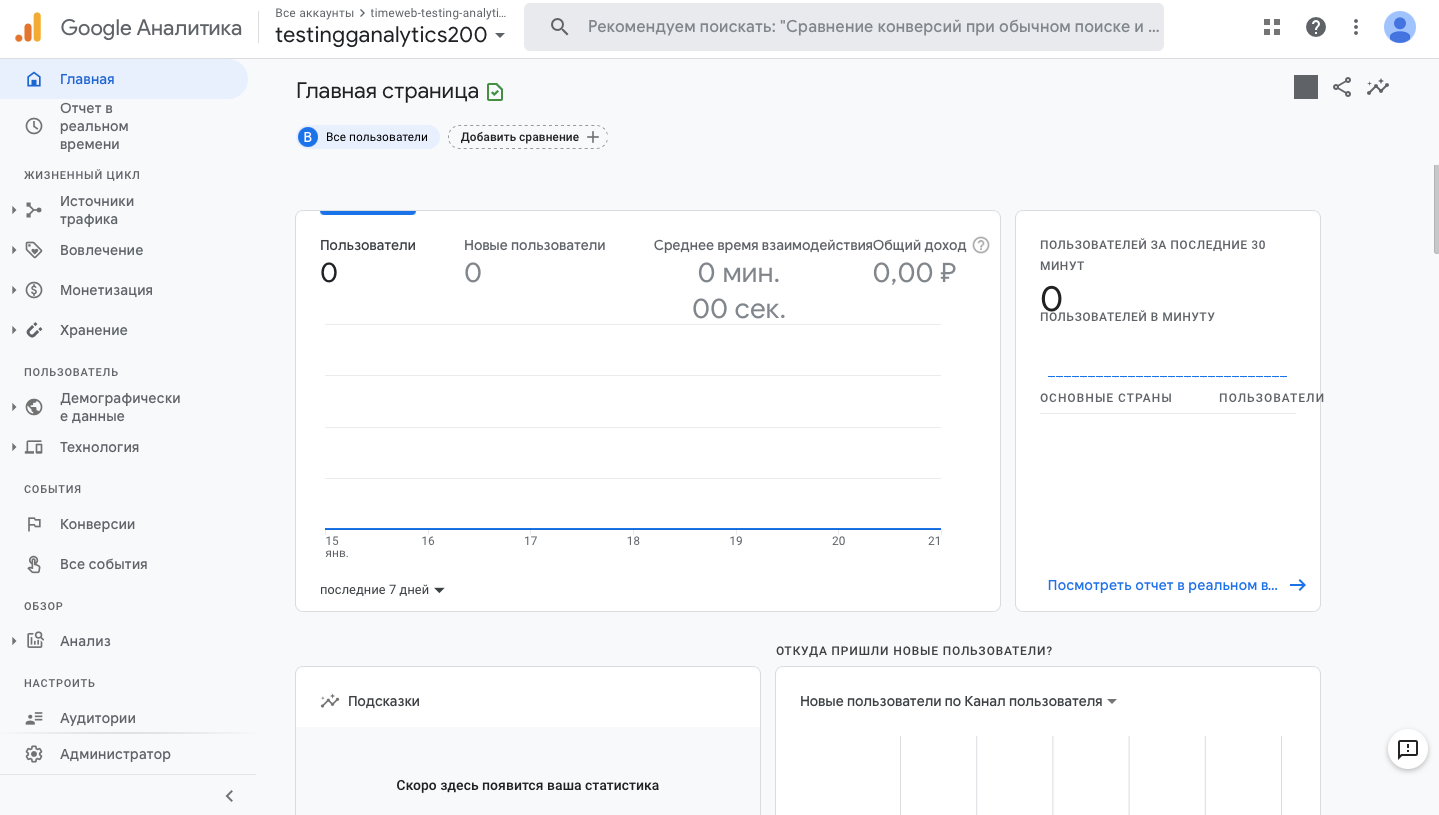Share the Главная страница report

[x=1341, y=87]
